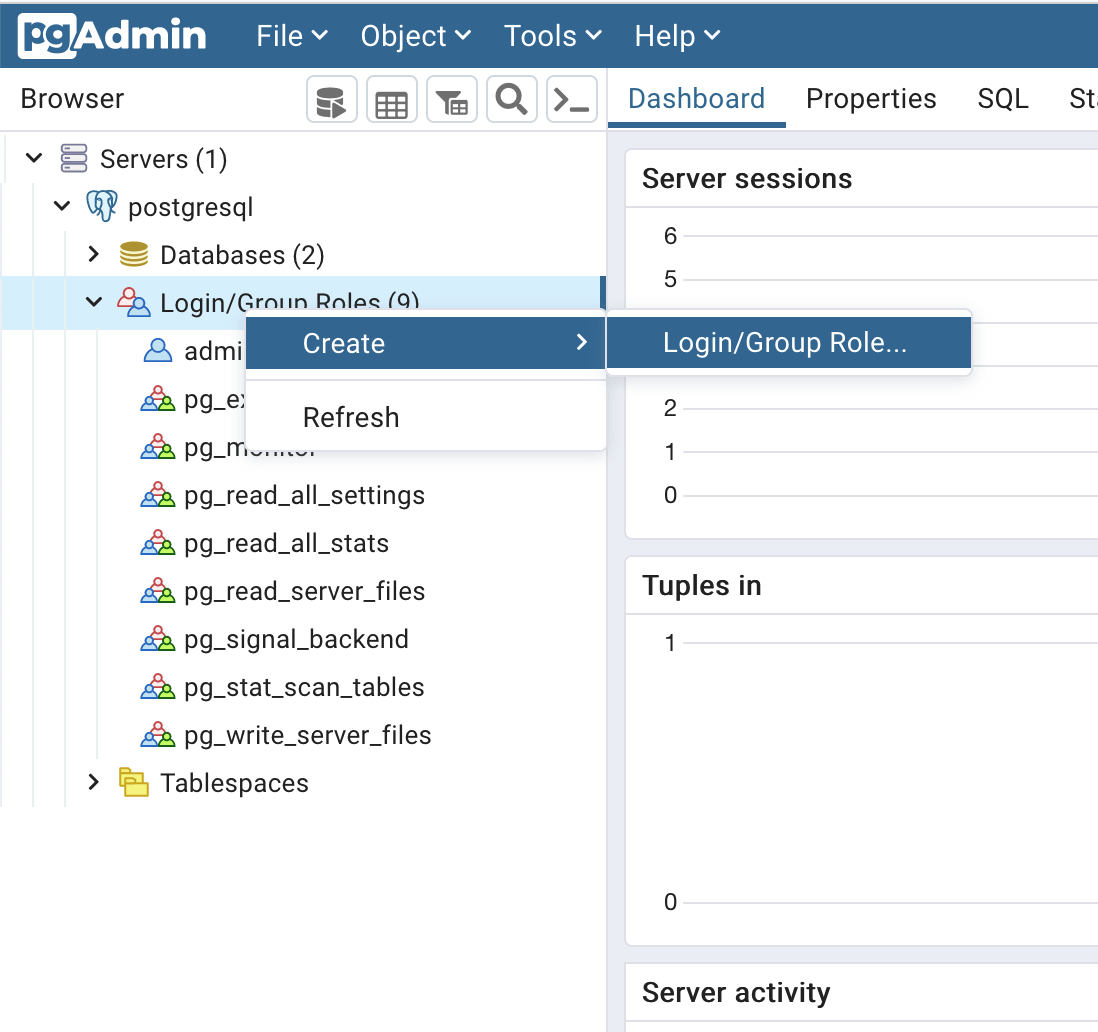1098x1032 pixels.
Task: Choose Login/Group Role... from submenu
Action: click(x=785, y=343)
